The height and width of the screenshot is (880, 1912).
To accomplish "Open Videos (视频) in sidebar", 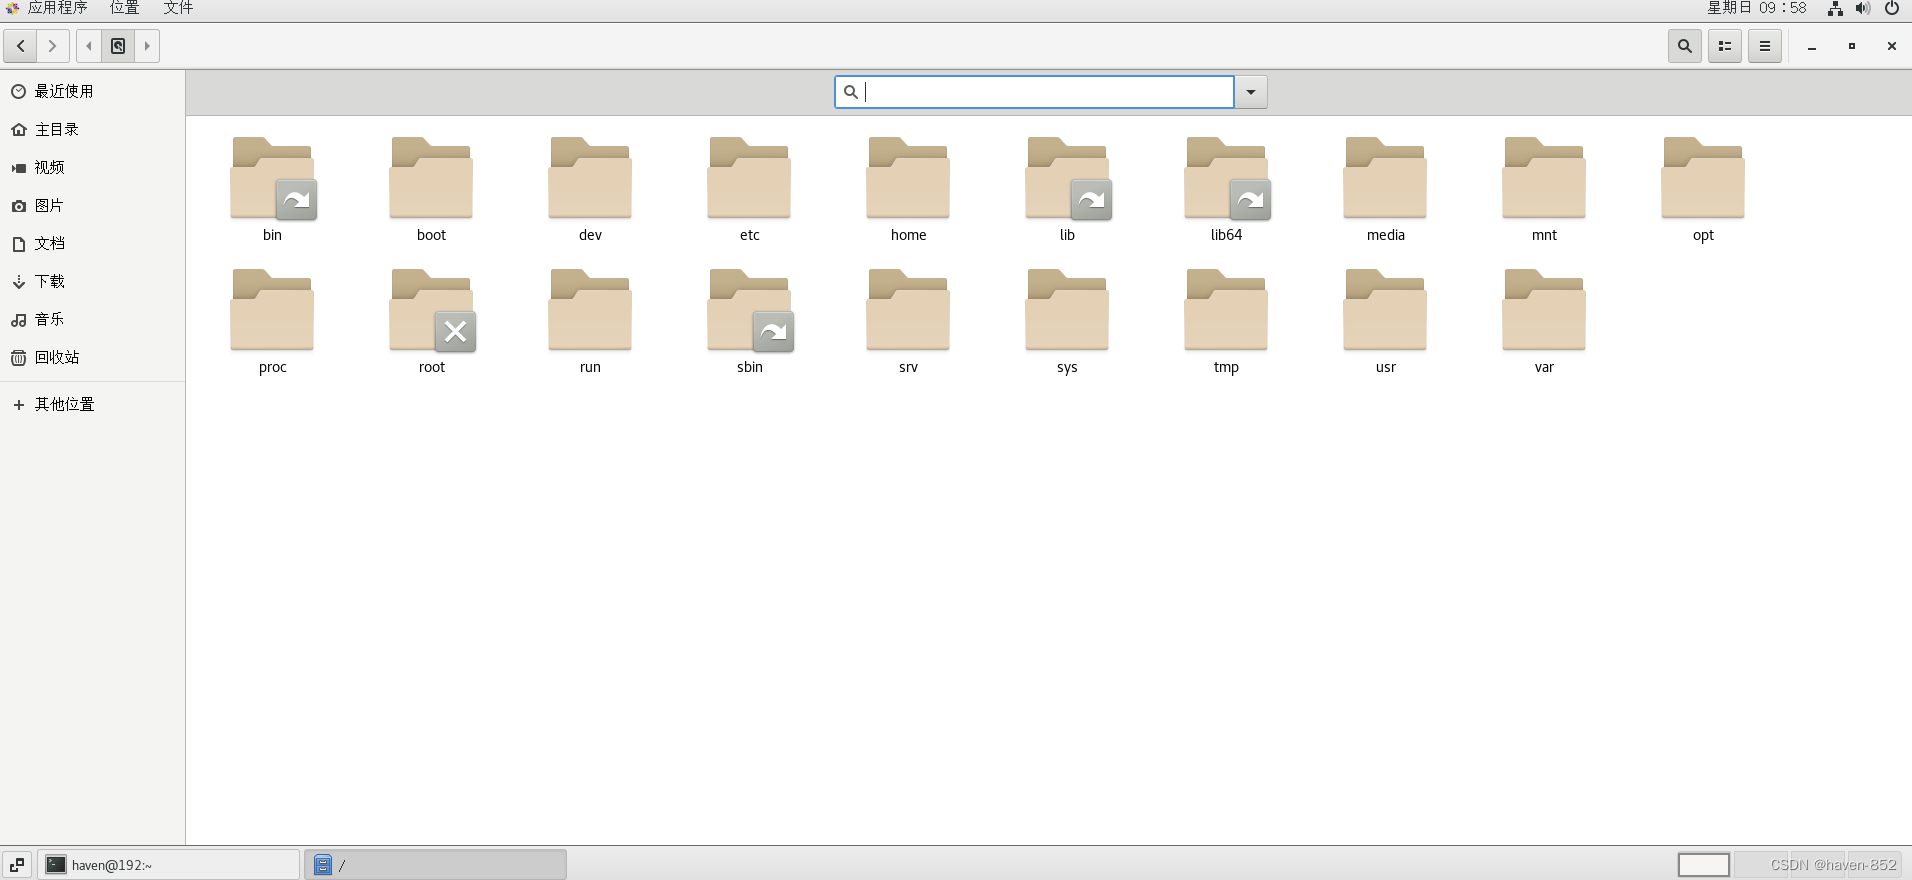I will [92, 167].
